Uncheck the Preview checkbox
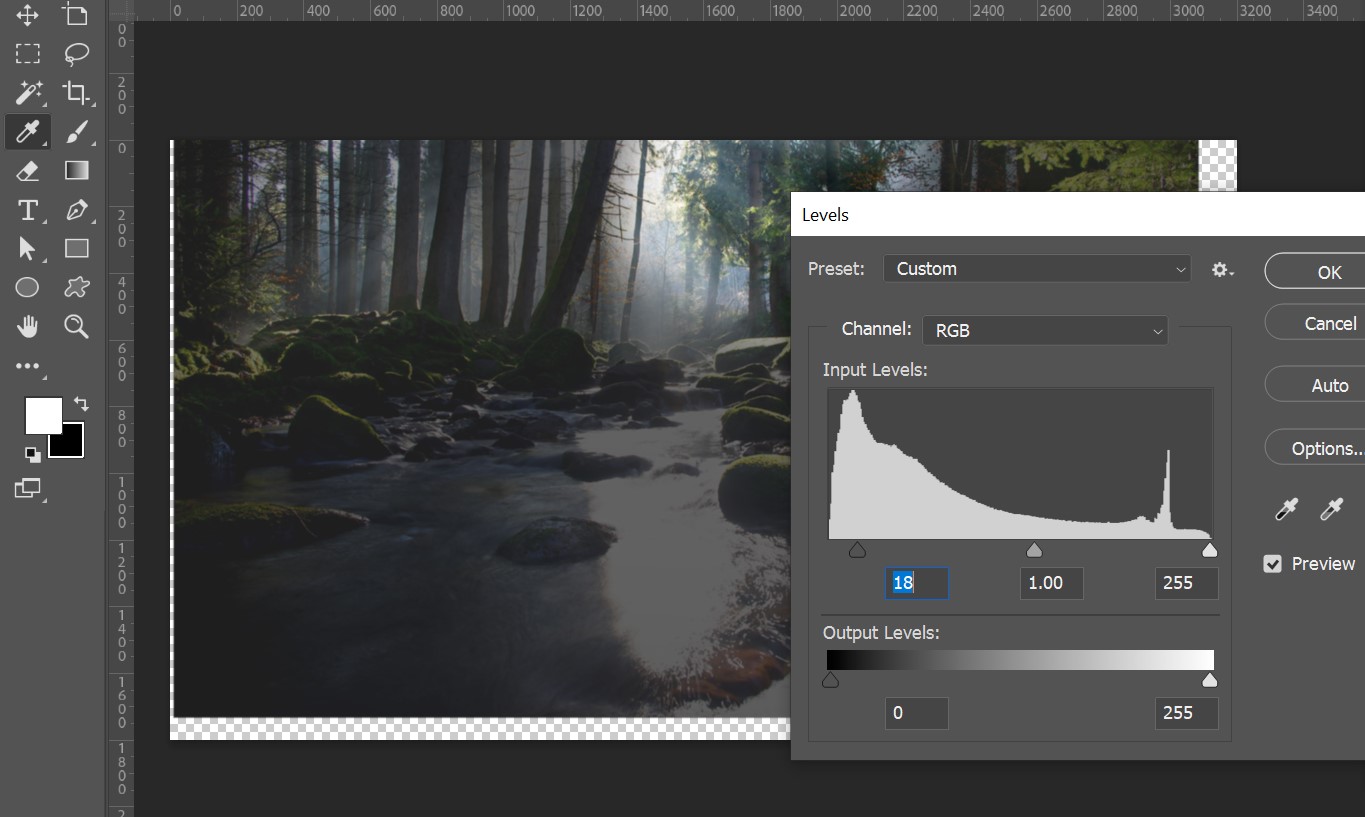The height and width of the screenshot is (817, 1365). tap(1273, 564)
